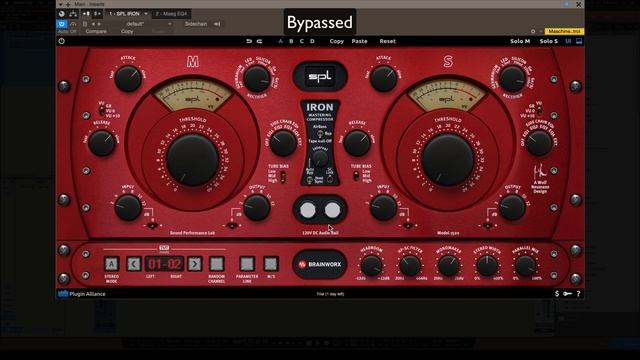Screen dimensions: 640x360
Task: Select settings bank B
Action: [291, 41]
